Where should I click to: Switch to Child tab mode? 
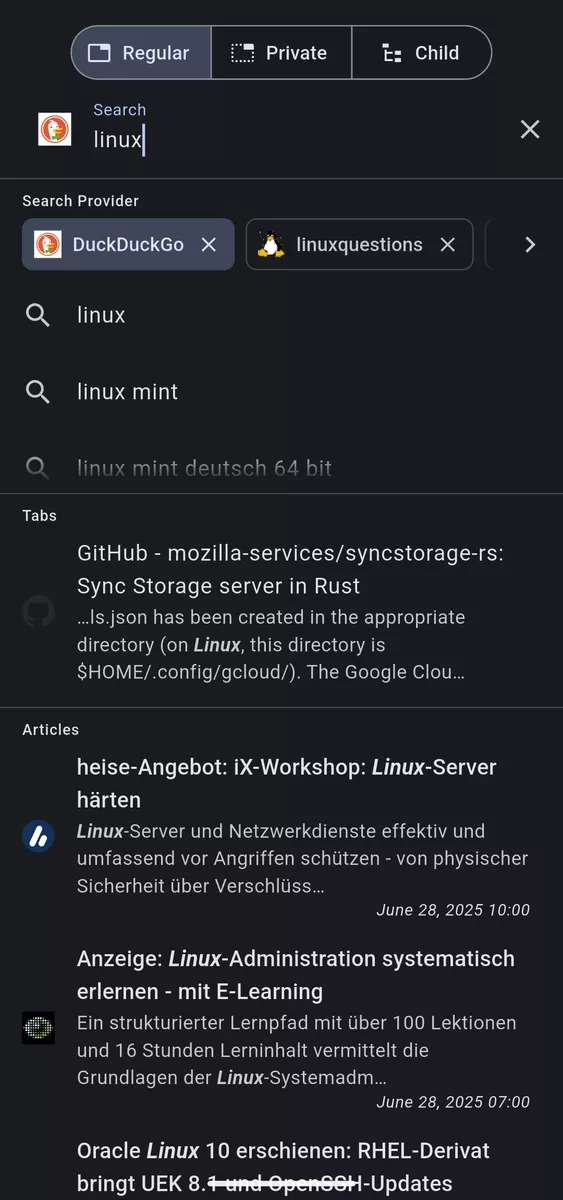click(x=421, y=53)
